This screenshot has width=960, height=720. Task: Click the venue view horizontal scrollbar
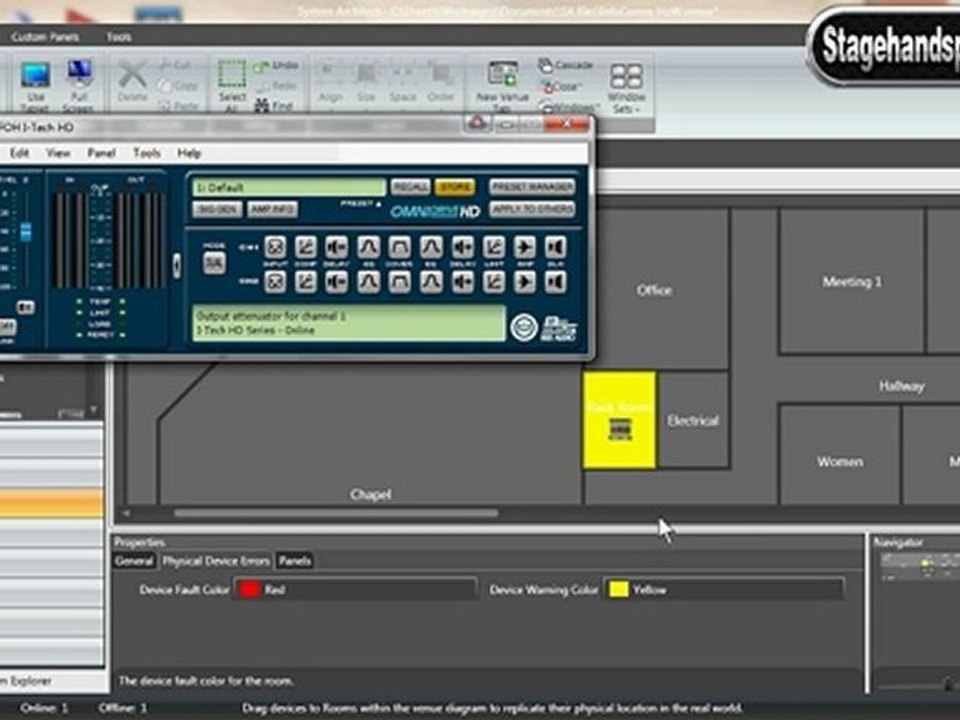pyautogui.click(x=336, y=513)
